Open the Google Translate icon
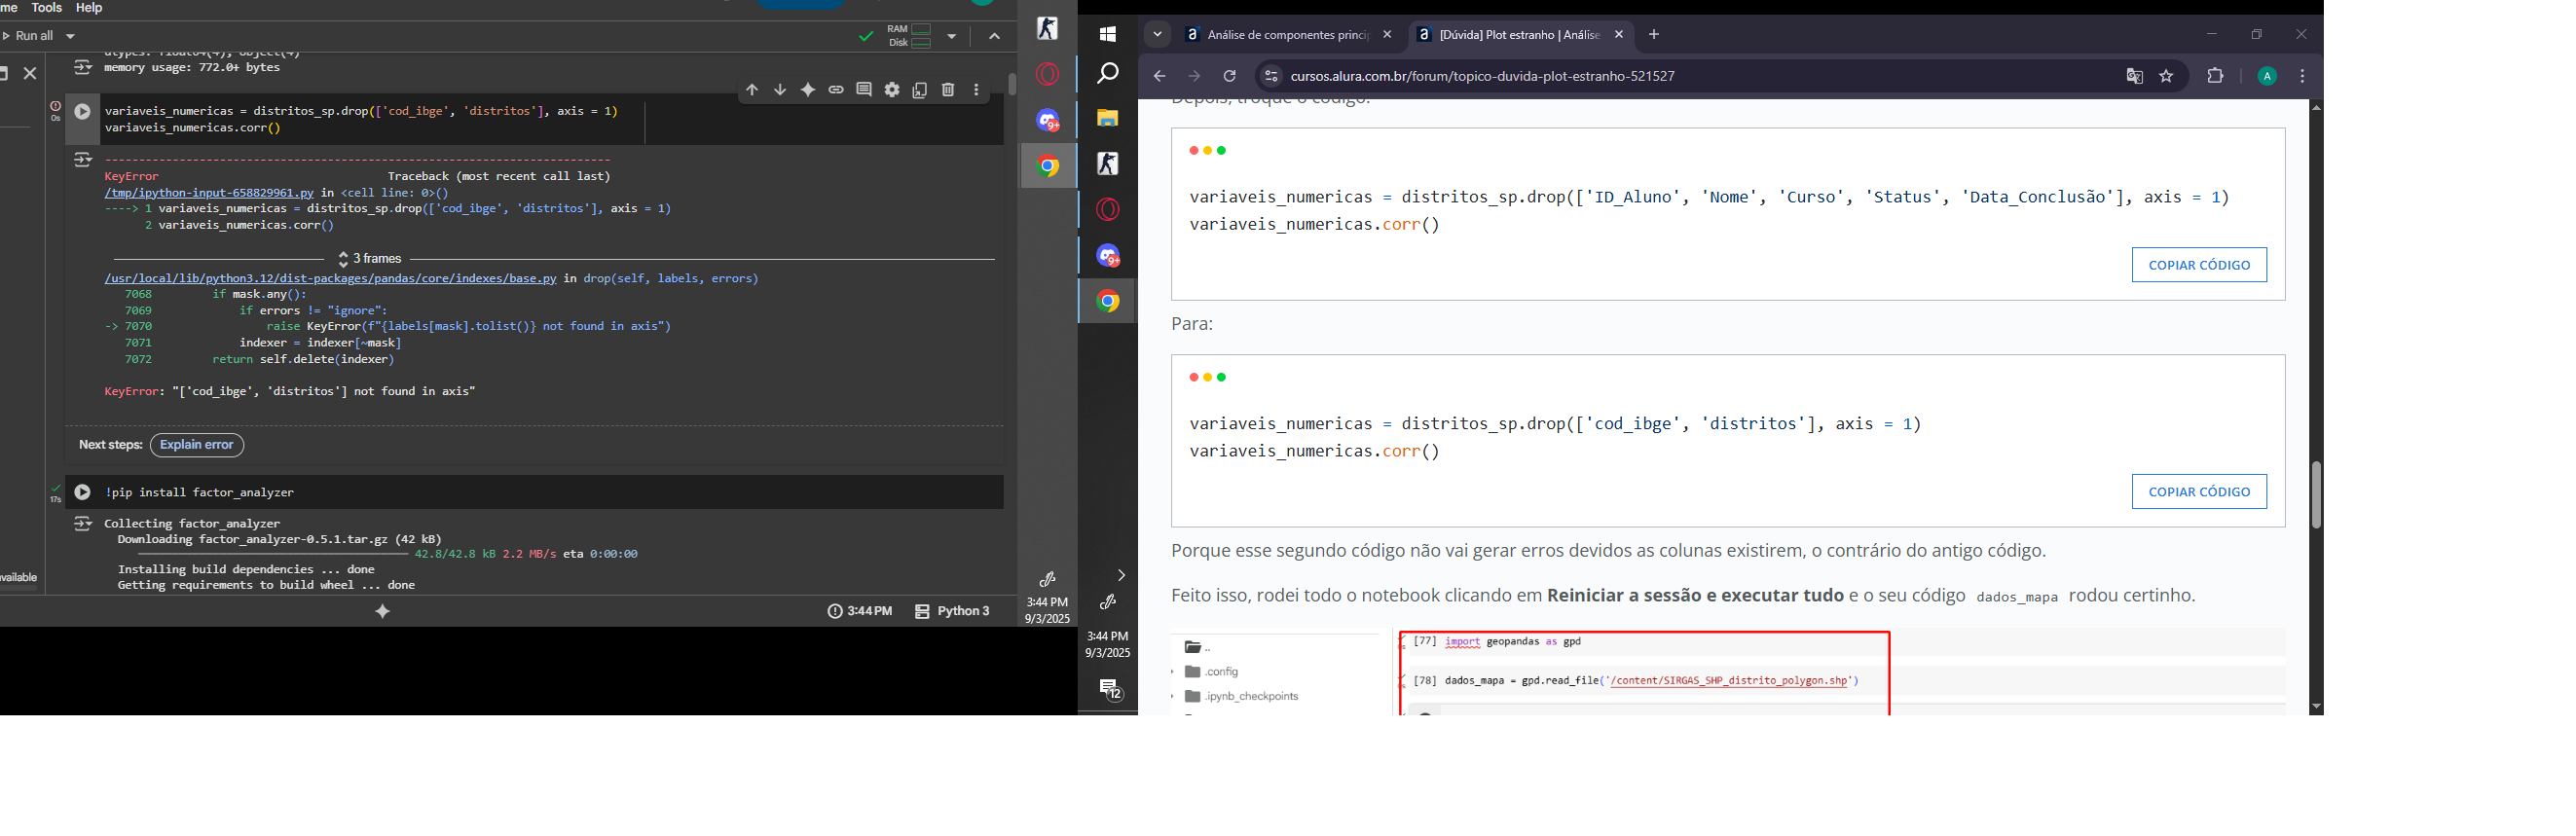 click(2134, 76)
